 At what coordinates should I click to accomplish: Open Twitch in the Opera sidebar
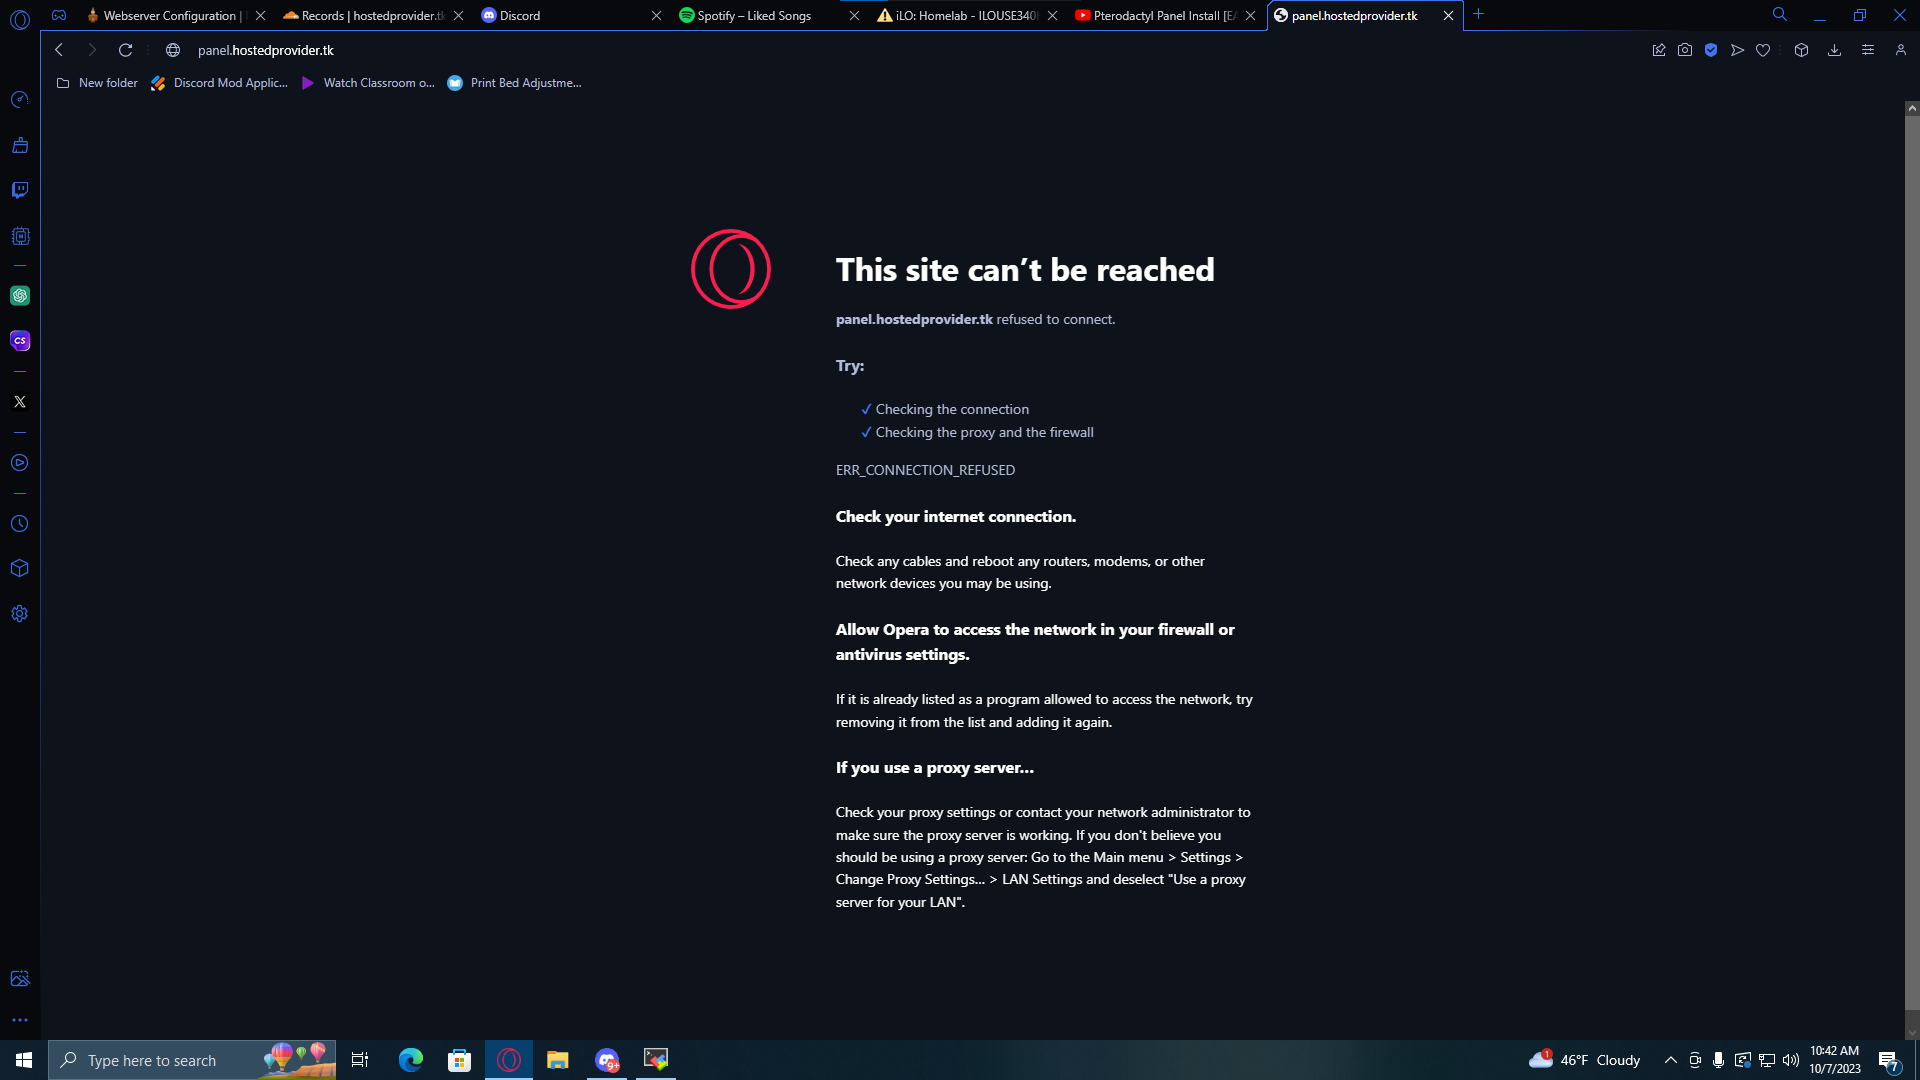20,190
